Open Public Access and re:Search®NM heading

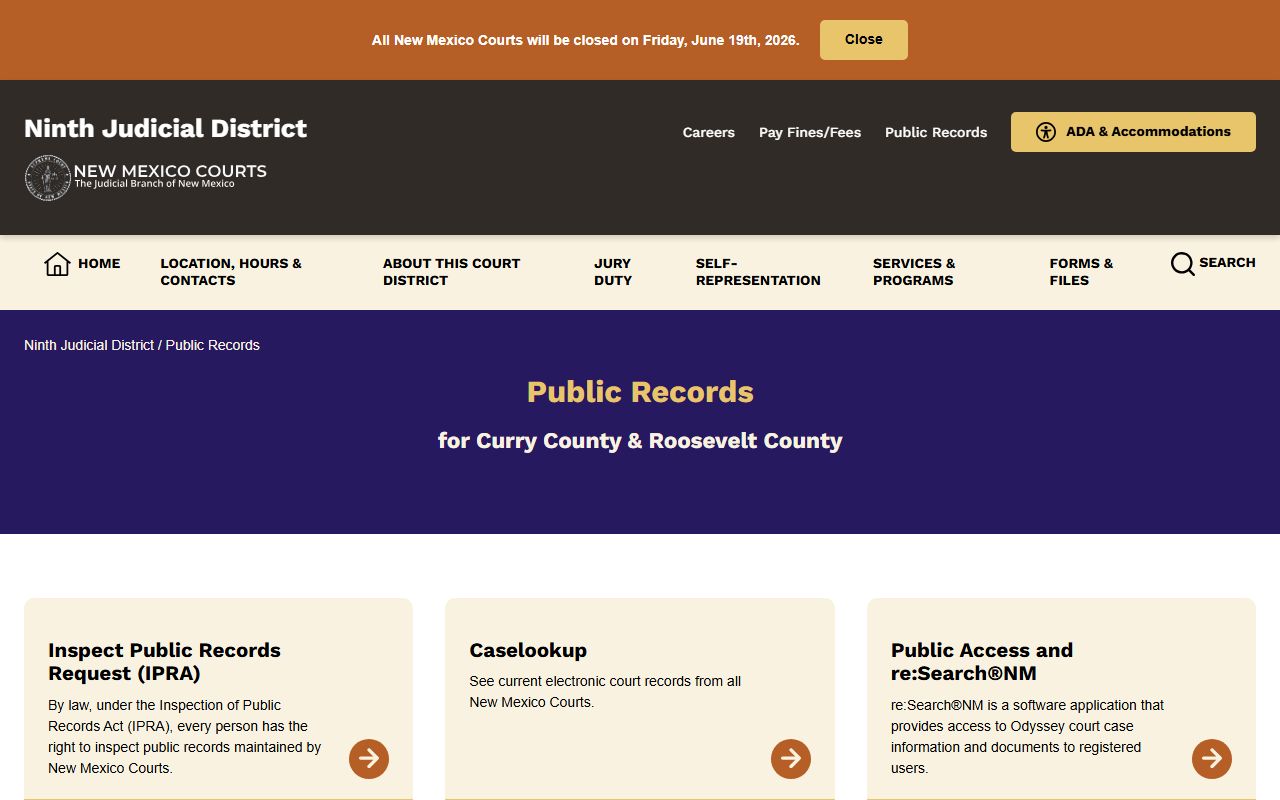click(x=982, y=662)
